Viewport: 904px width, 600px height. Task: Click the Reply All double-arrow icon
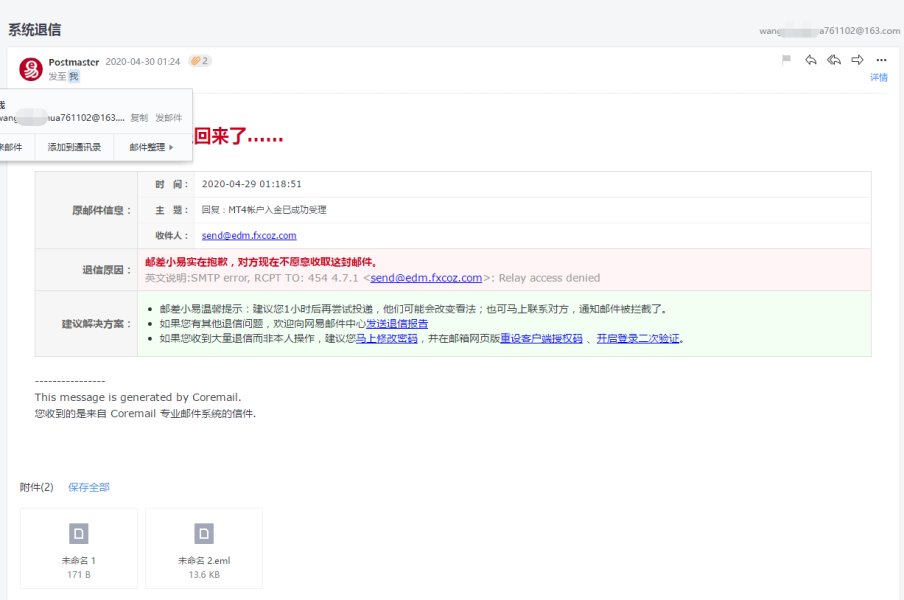[x=834, y=60]
